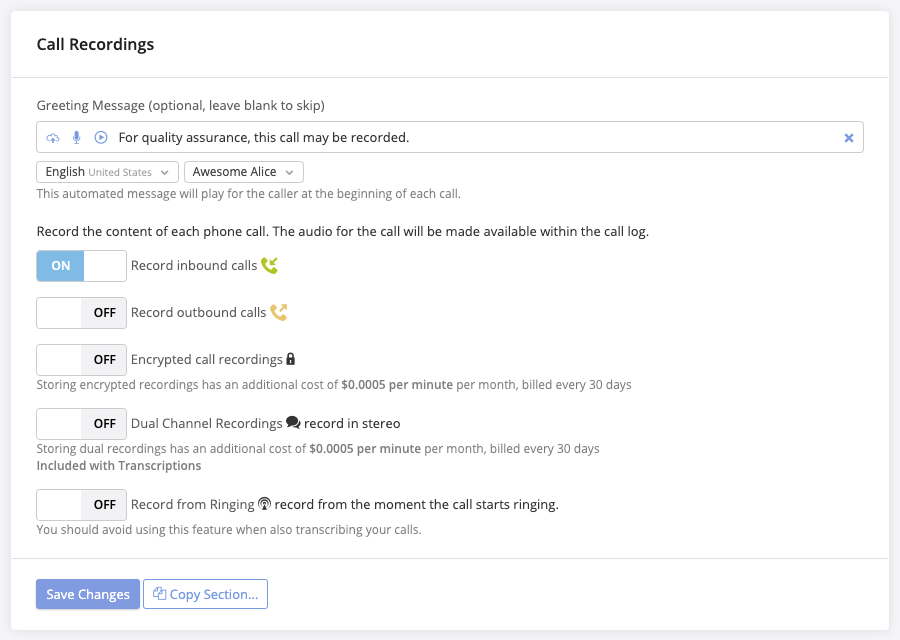
Task: Open the Awesome Alice voice dropdown
Action: click(x=244, y=172)
